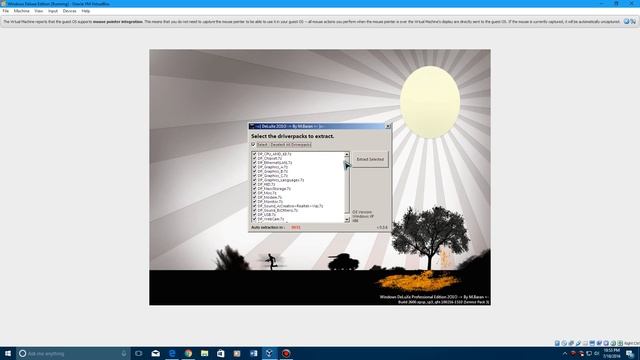Image resolution: width=640 pixels, height=360 pixels.
Task: Click the driver list scroll-up arrow
Action: tap(347, 154)
